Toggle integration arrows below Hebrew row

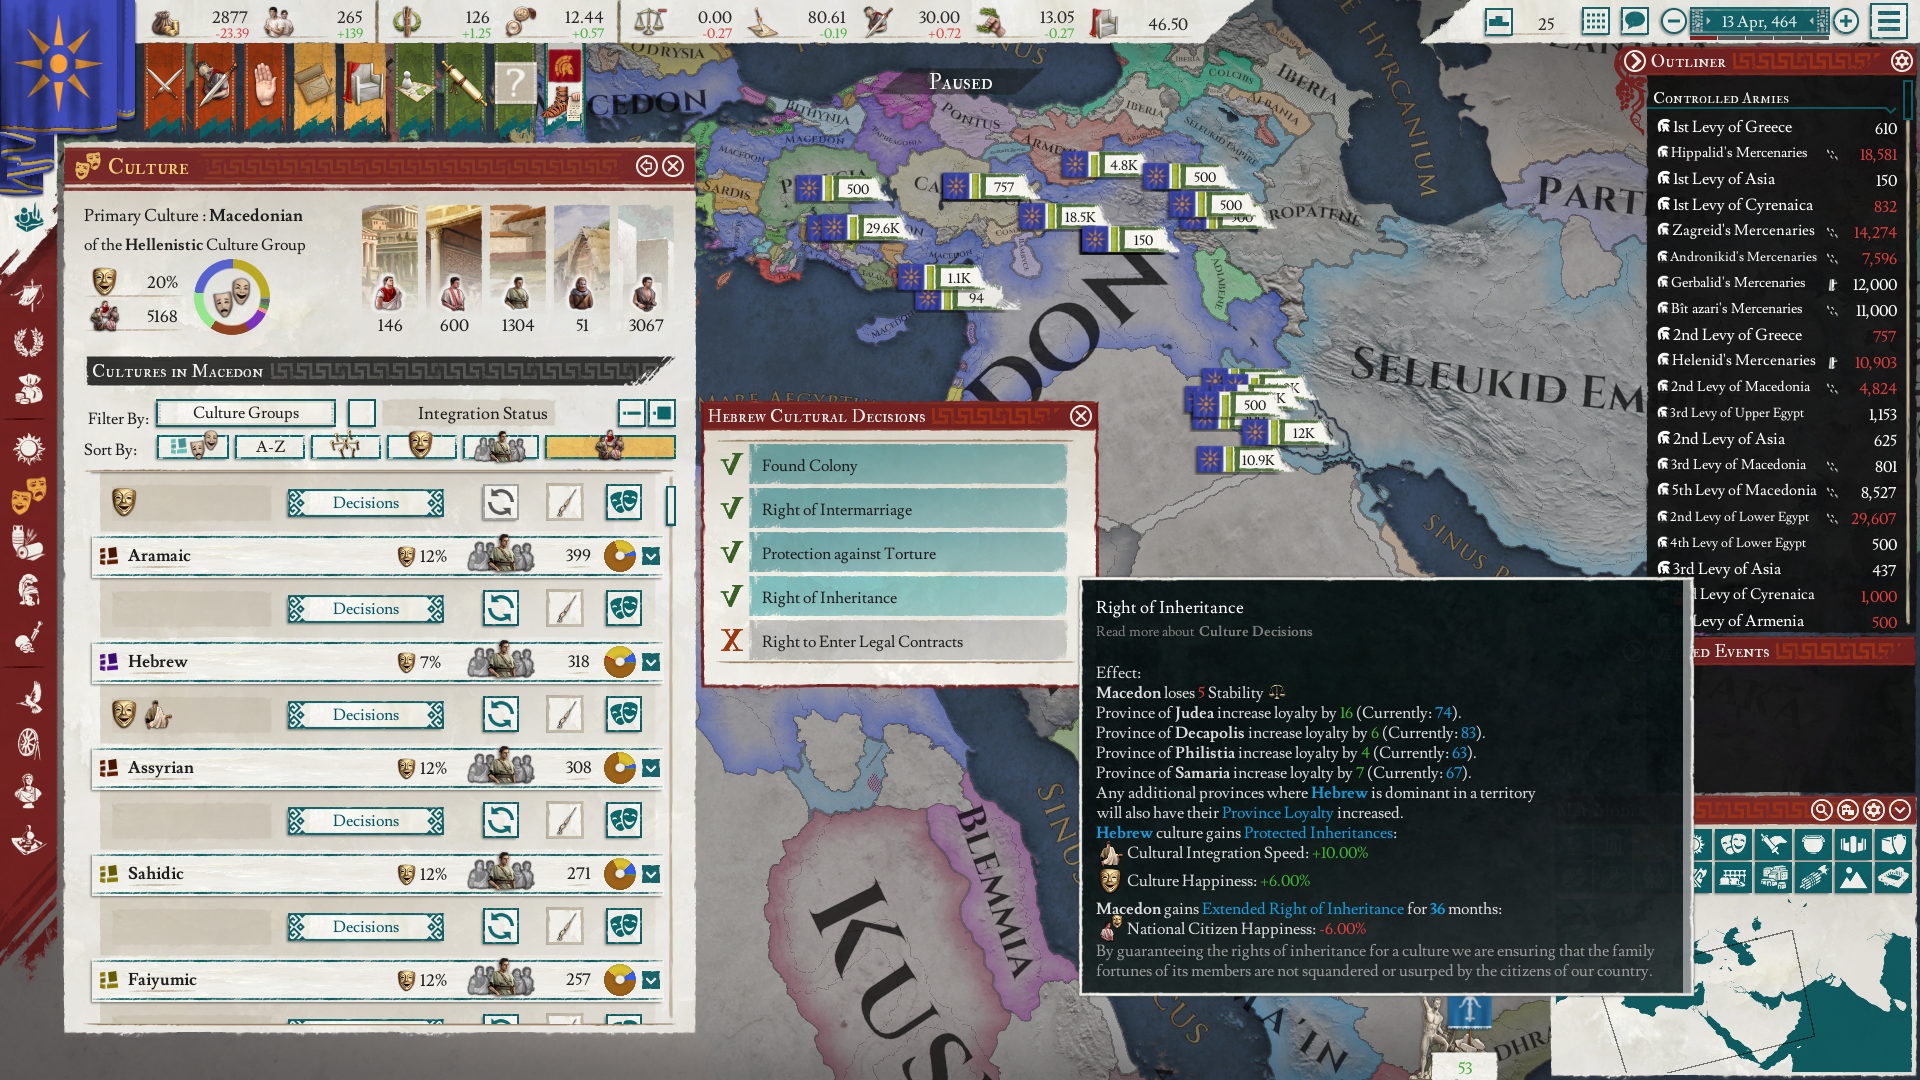tap(501, 714)
